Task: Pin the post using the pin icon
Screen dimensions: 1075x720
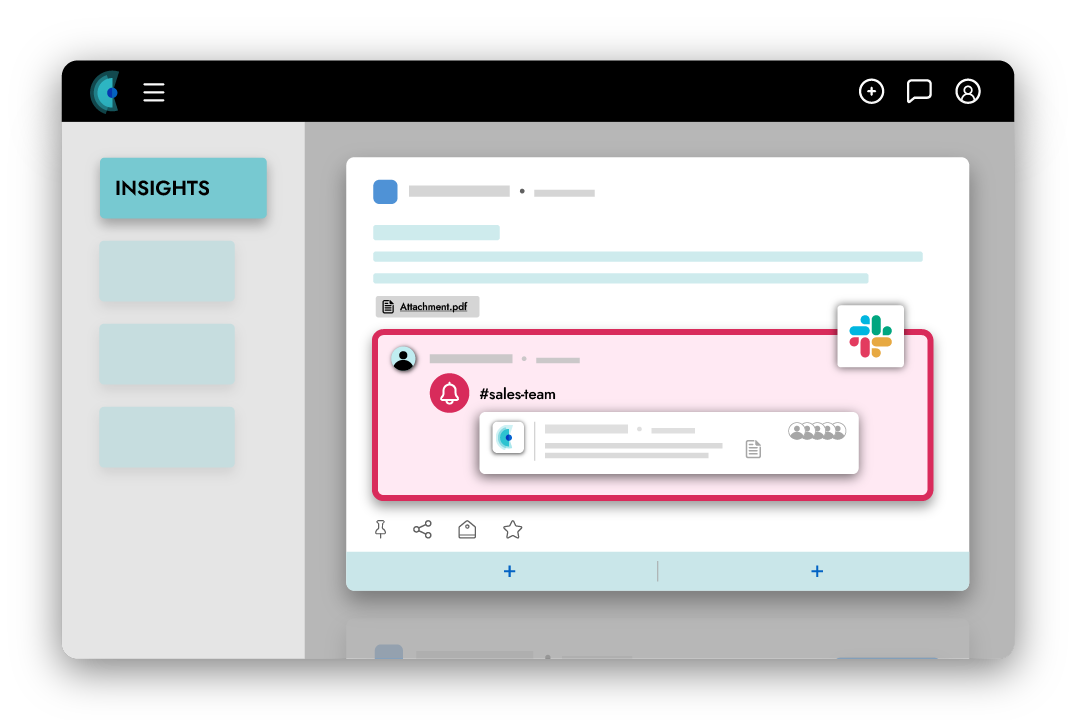Action: click(x=380, y=529)
